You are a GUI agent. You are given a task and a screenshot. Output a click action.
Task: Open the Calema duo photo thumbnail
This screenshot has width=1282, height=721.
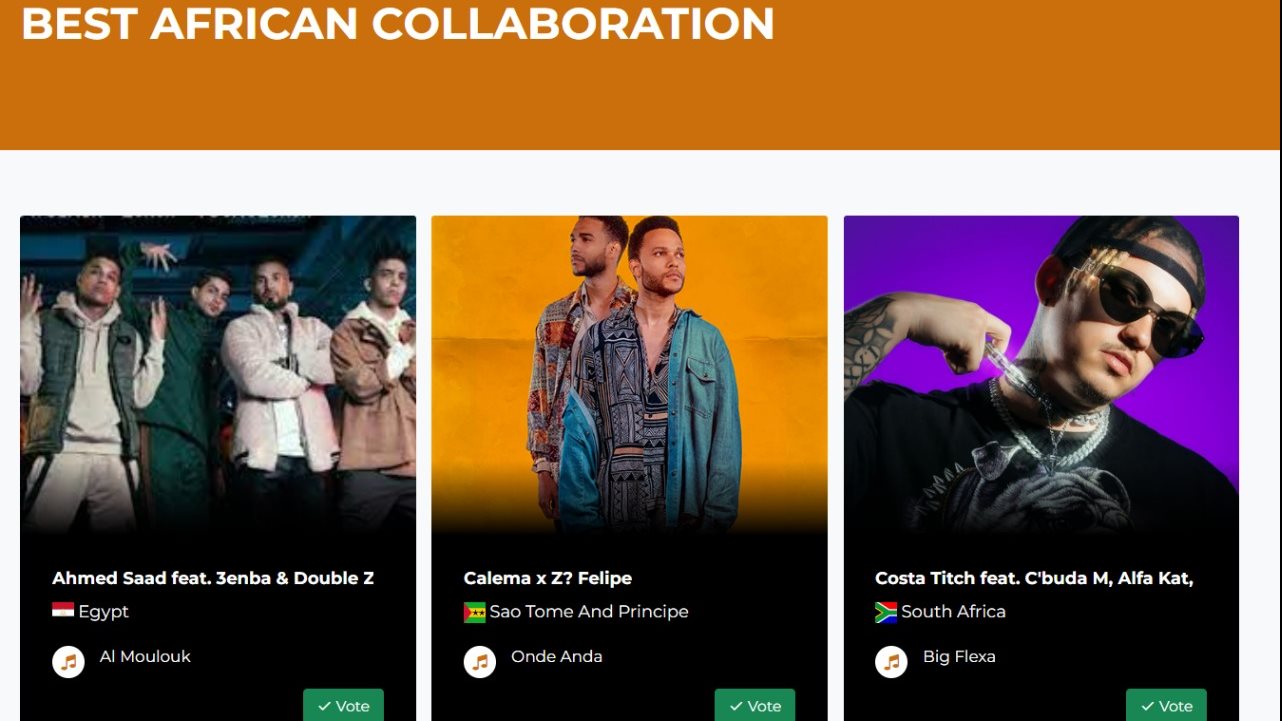(x=629, y=375)
